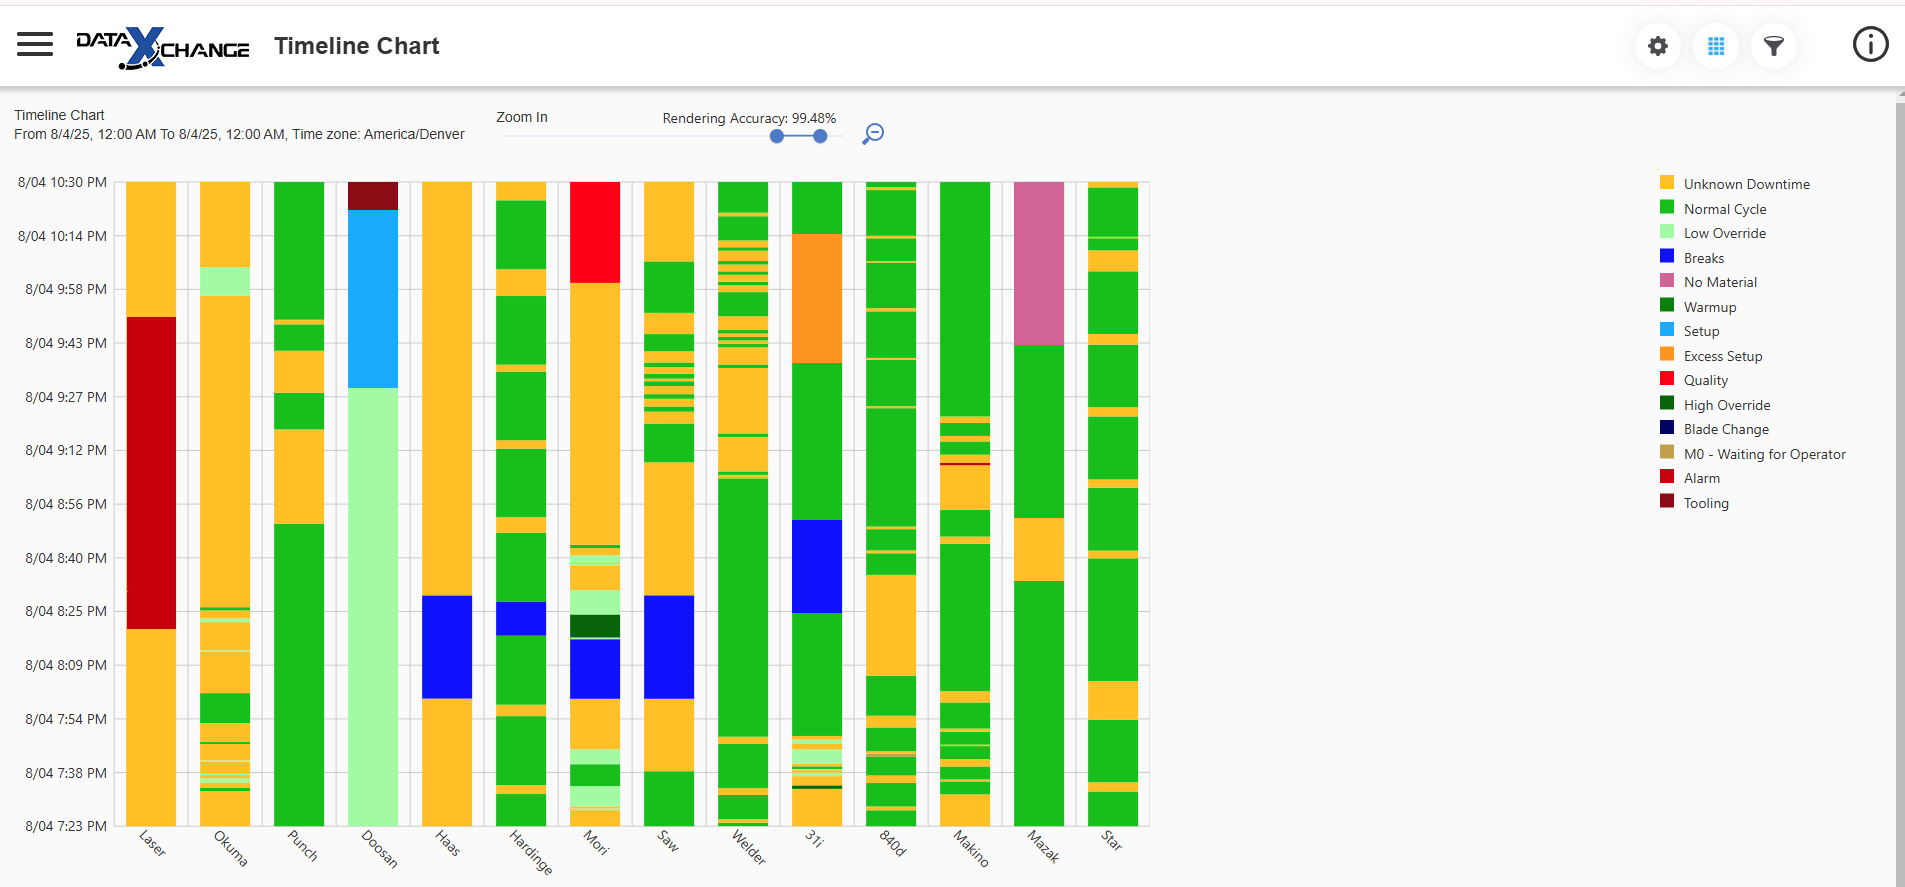Image resolution: width=1905 pixels, height=887 pixels.
Task: Click the right zoom slider handle
Action: point(820,136)
